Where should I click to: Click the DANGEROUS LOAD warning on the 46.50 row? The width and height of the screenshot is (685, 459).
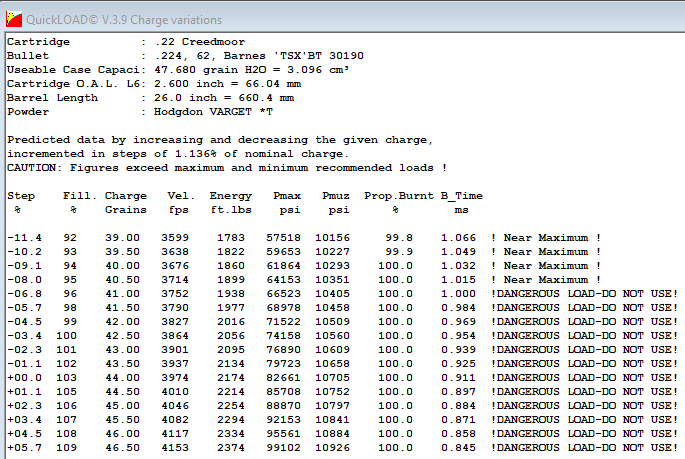pyautogui.click(x=585, y=447)
